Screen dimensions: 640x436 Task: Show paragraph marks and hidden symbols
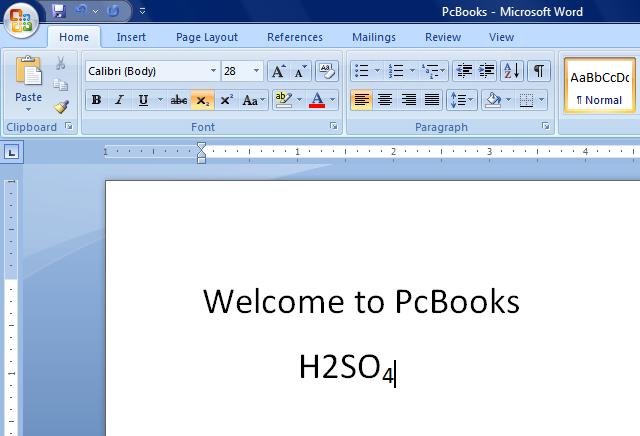[539, 71]
